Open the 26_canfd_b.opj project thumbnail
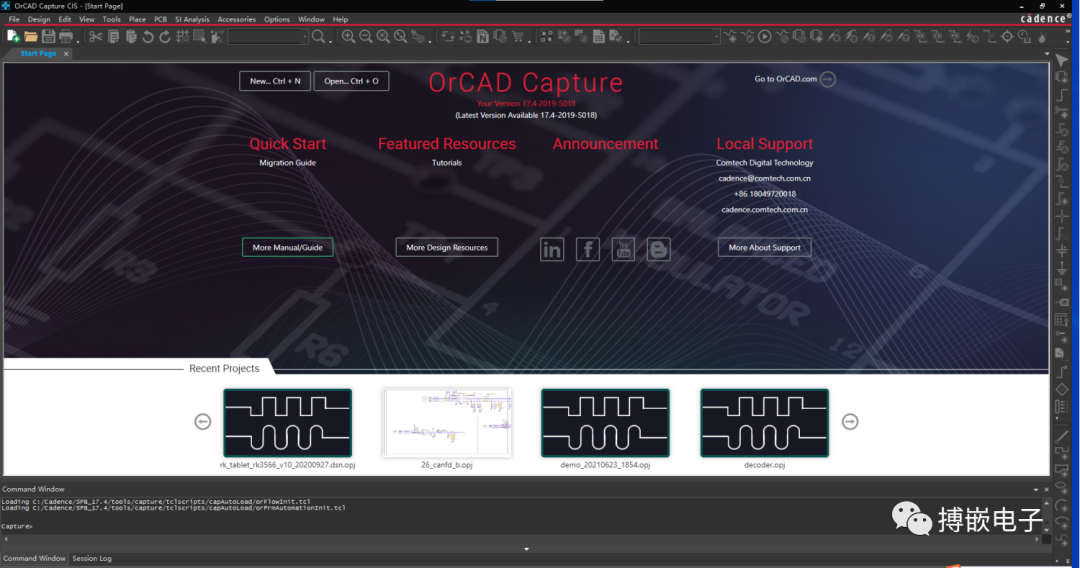1080x568 pixels. 446,423
